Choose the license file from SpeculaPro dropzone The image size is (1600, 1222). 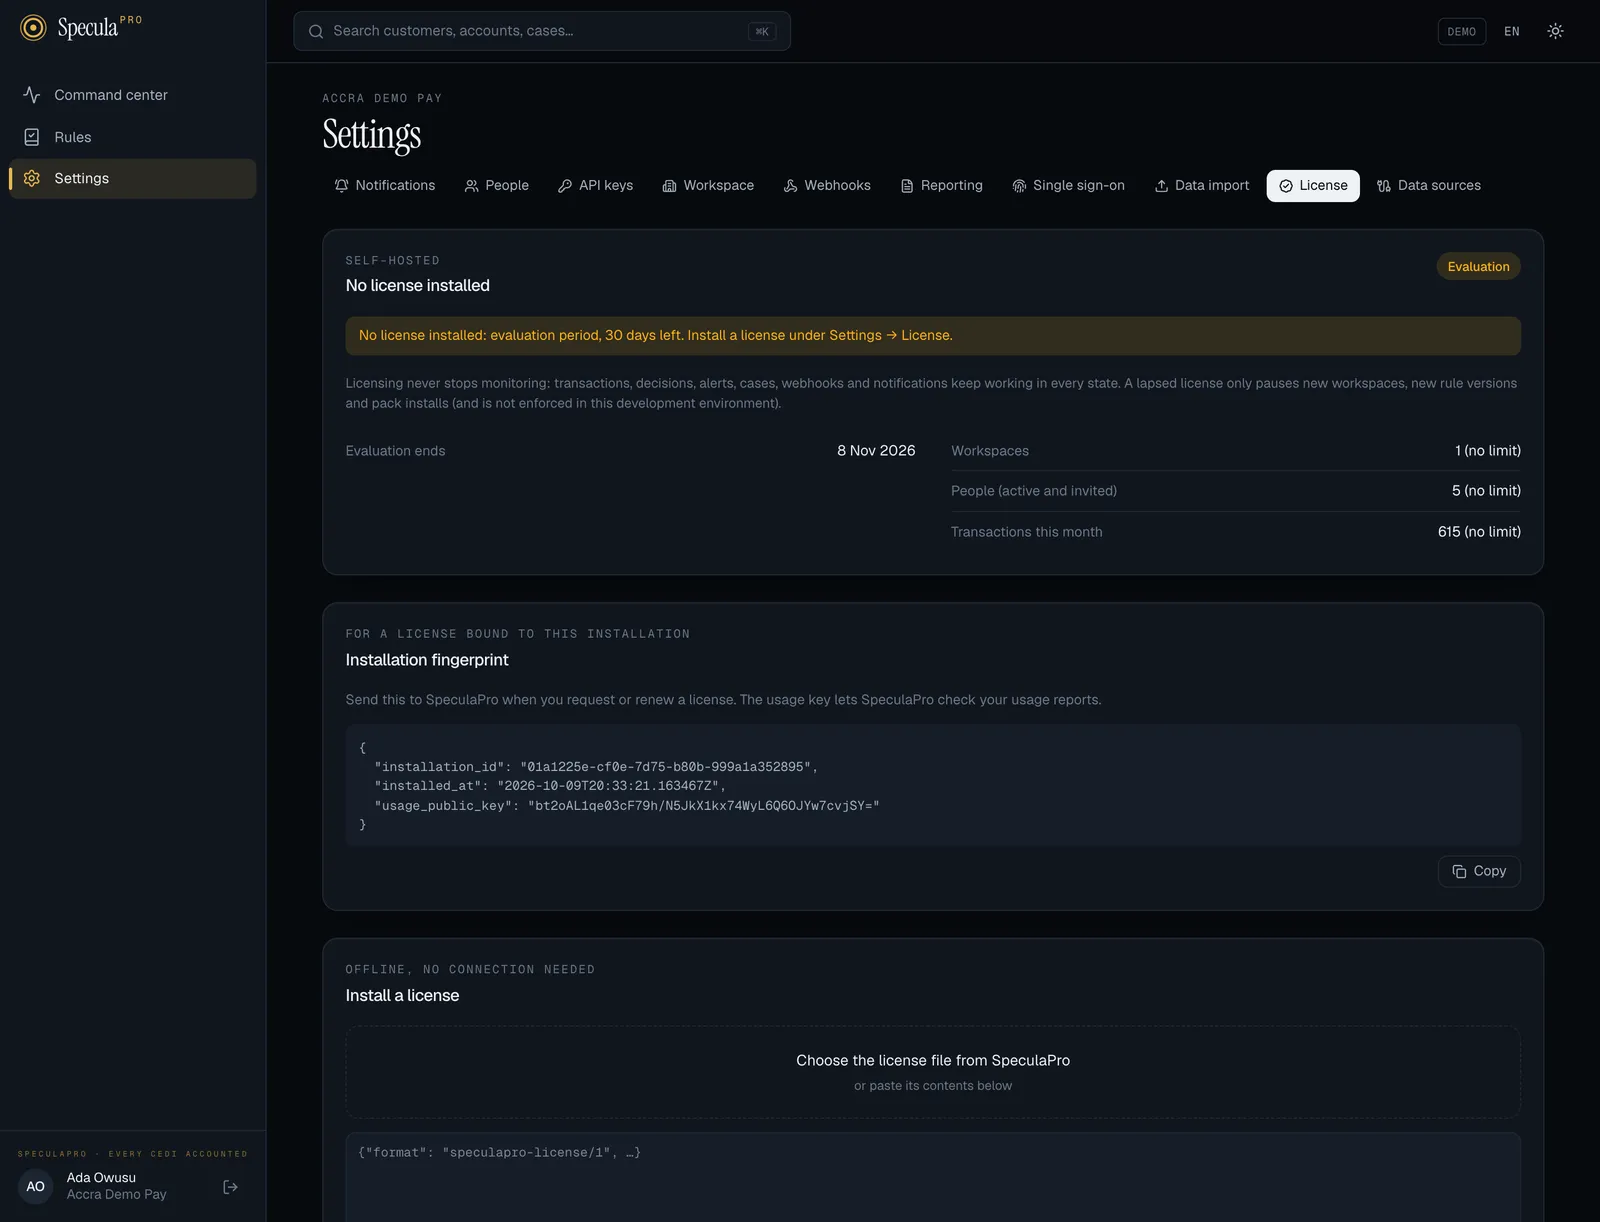(x=933, y=1072)
